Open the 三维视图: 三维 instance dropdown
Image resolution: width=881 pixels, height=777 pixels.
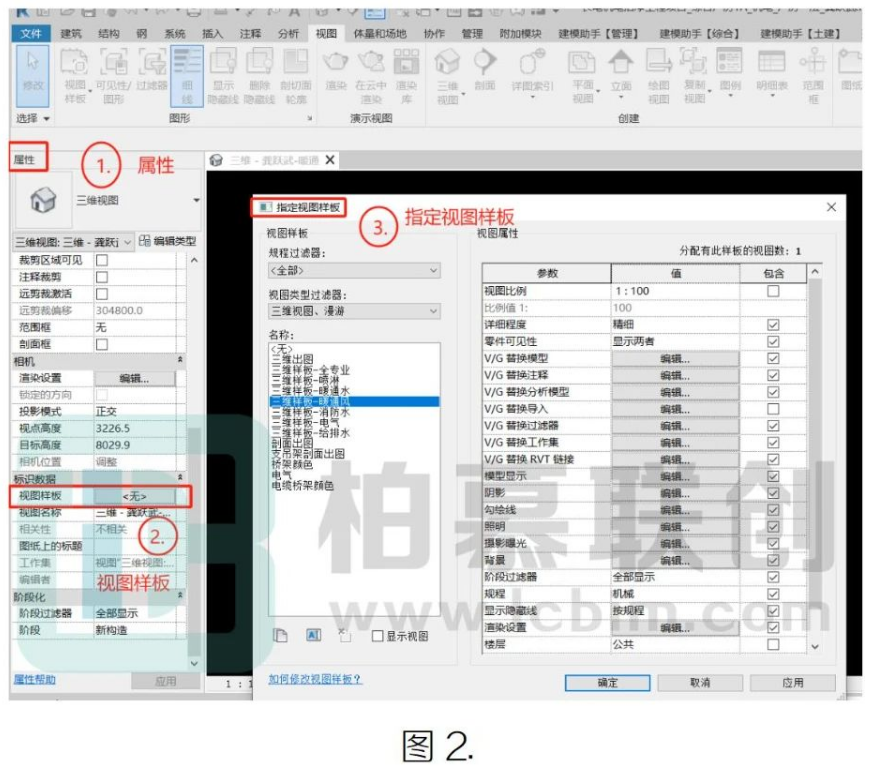(x=74, y=242)
